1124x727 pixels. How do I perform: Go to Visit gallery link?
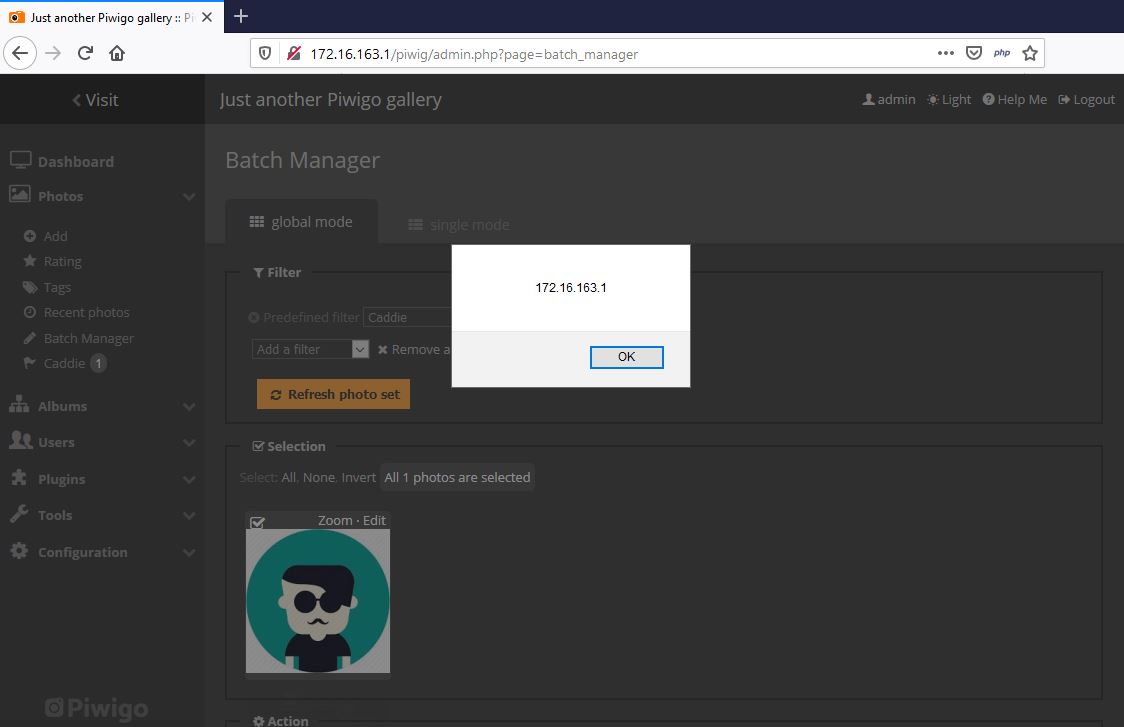(95, 100)
